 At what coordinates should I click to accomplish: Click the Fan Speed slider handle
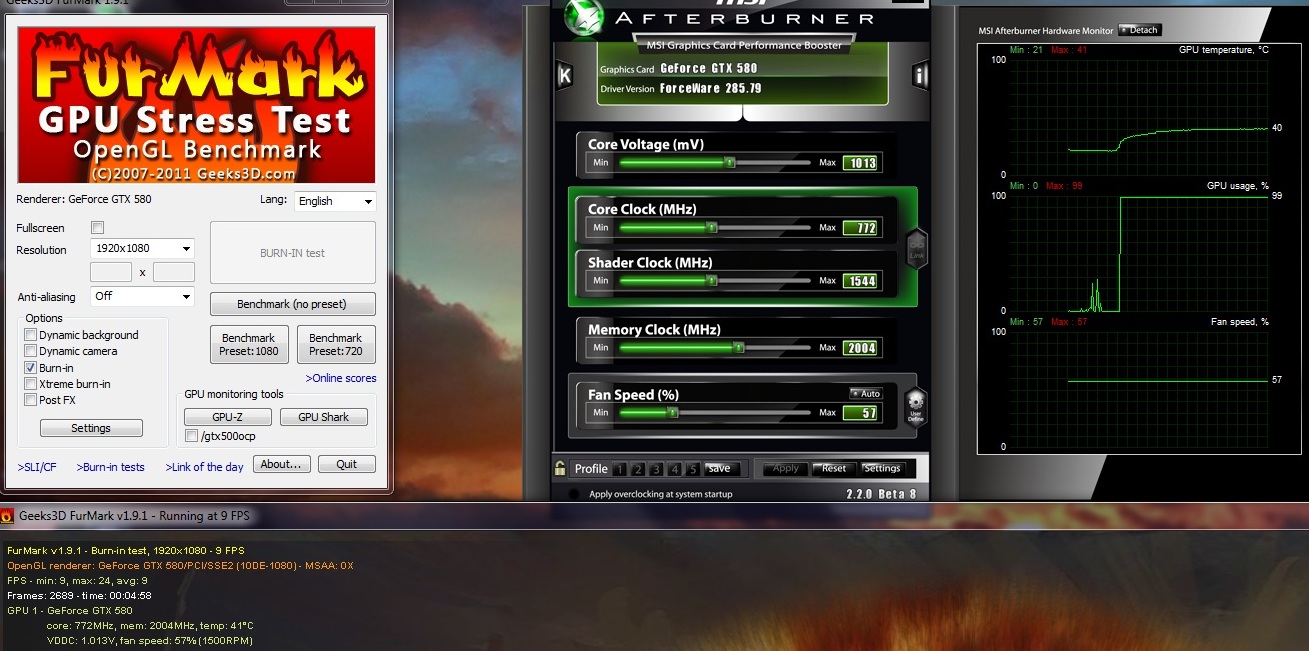[673, 412]
